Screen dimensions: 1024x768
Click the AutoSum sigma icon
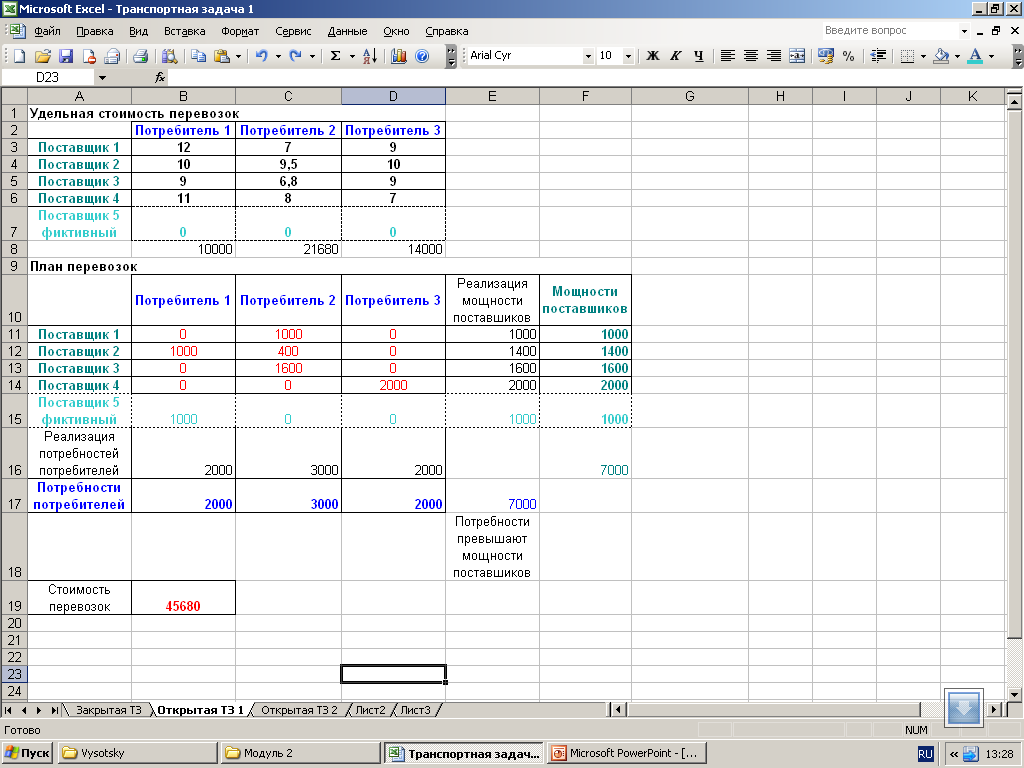coord(336,56)
